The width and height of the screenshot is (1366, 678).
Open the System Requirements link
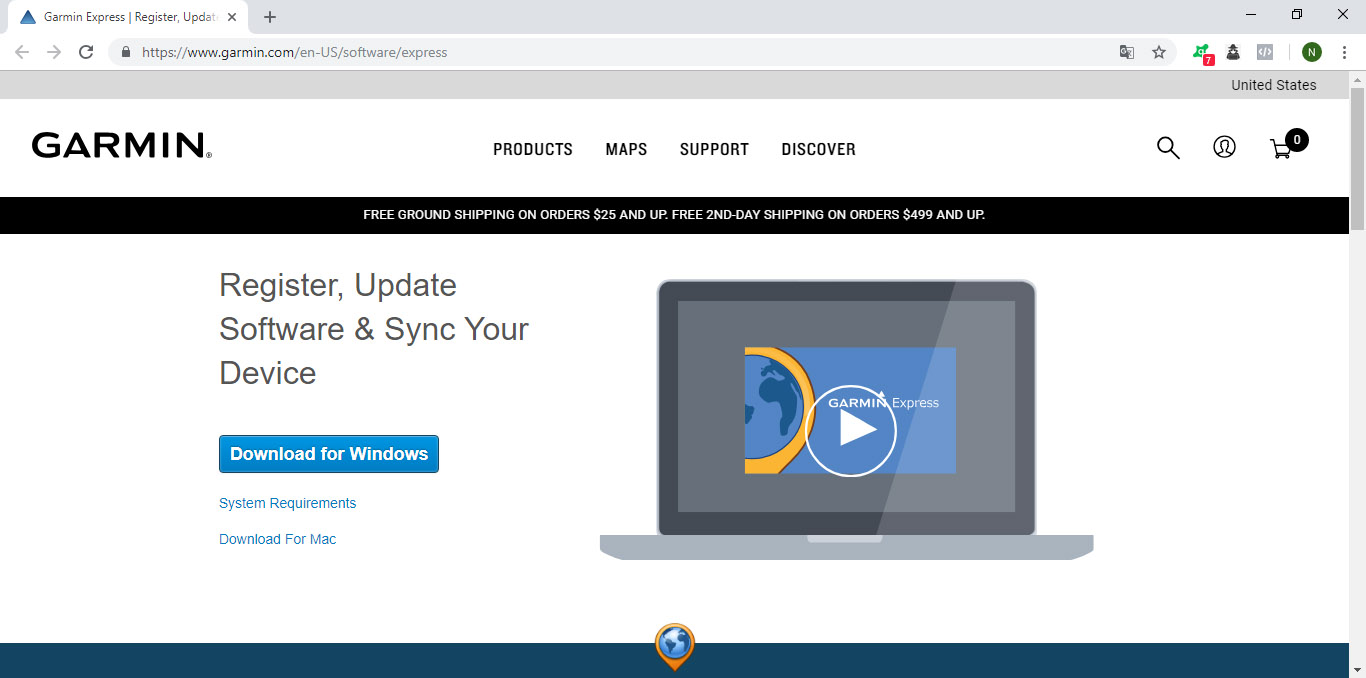287,503
